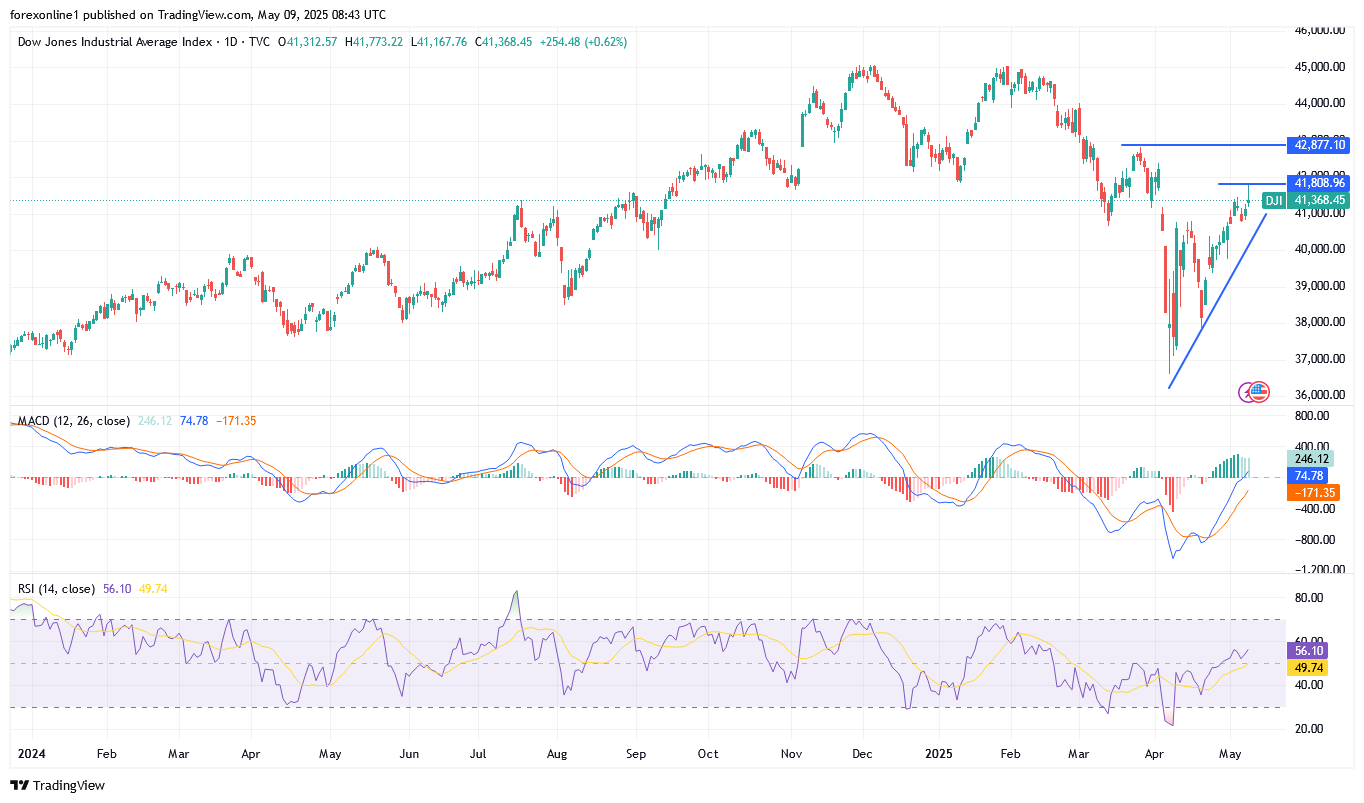Click the close value C41,368.45 in the header
The width and height of the screenshot is (1364, 803).
pos(504,42)
